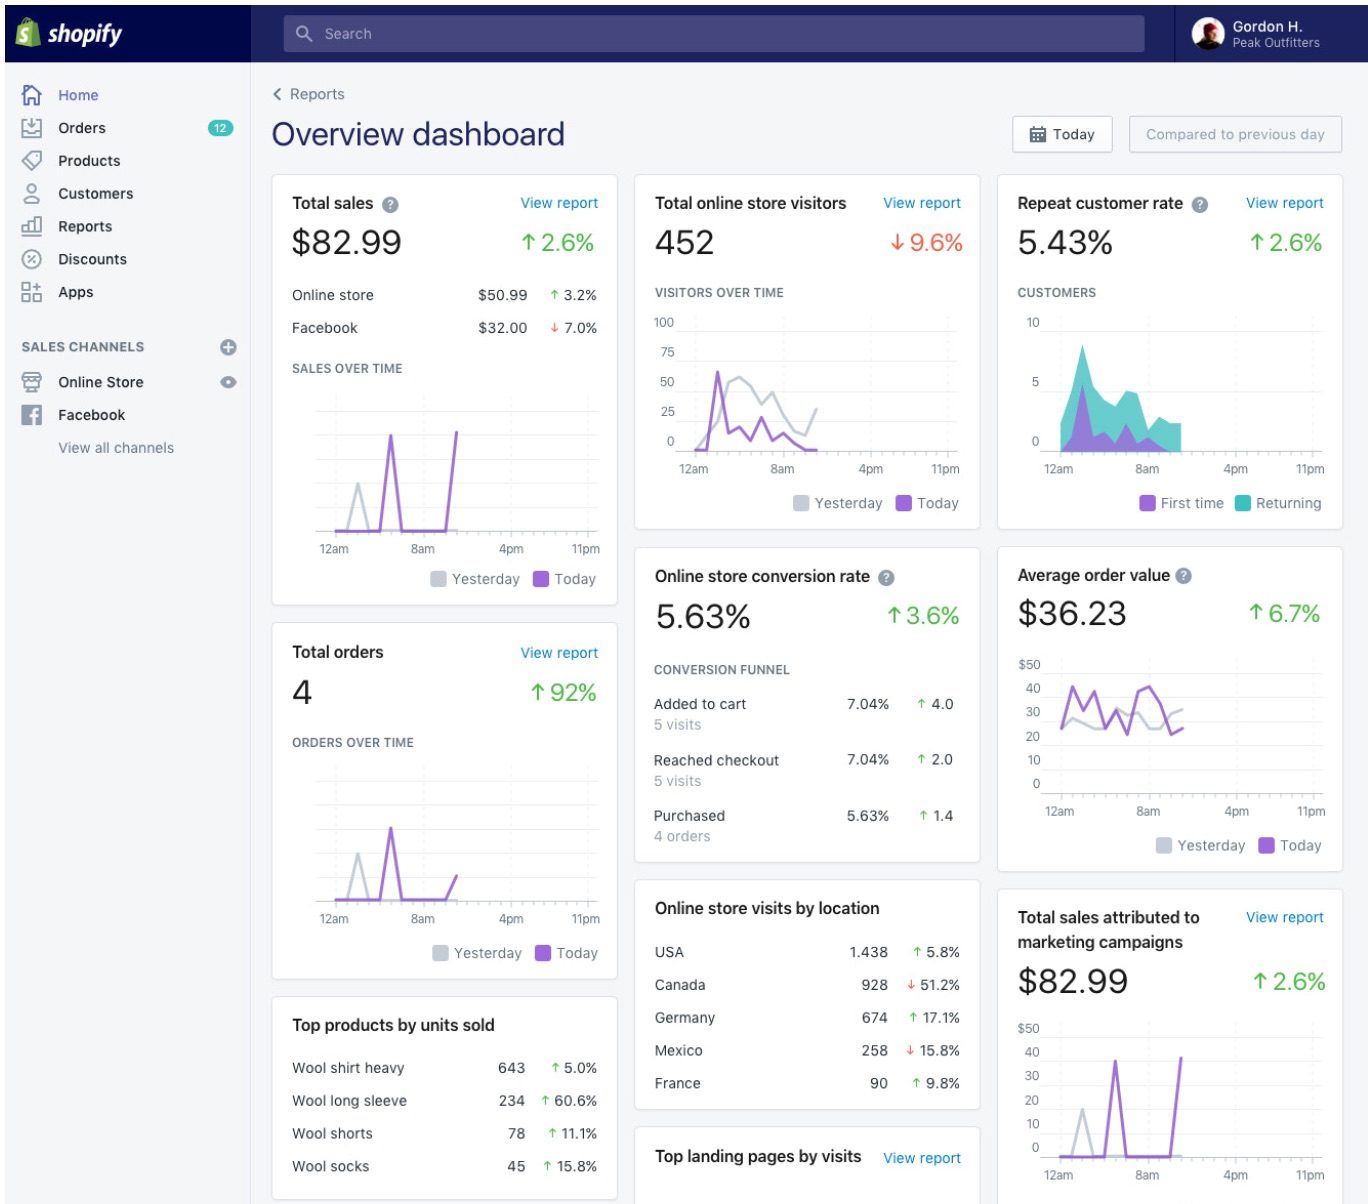The height and width of the screenshot is (1204, 1368).
Task: Click the back chevron next to Reports
Action: [x=277, y=93]
